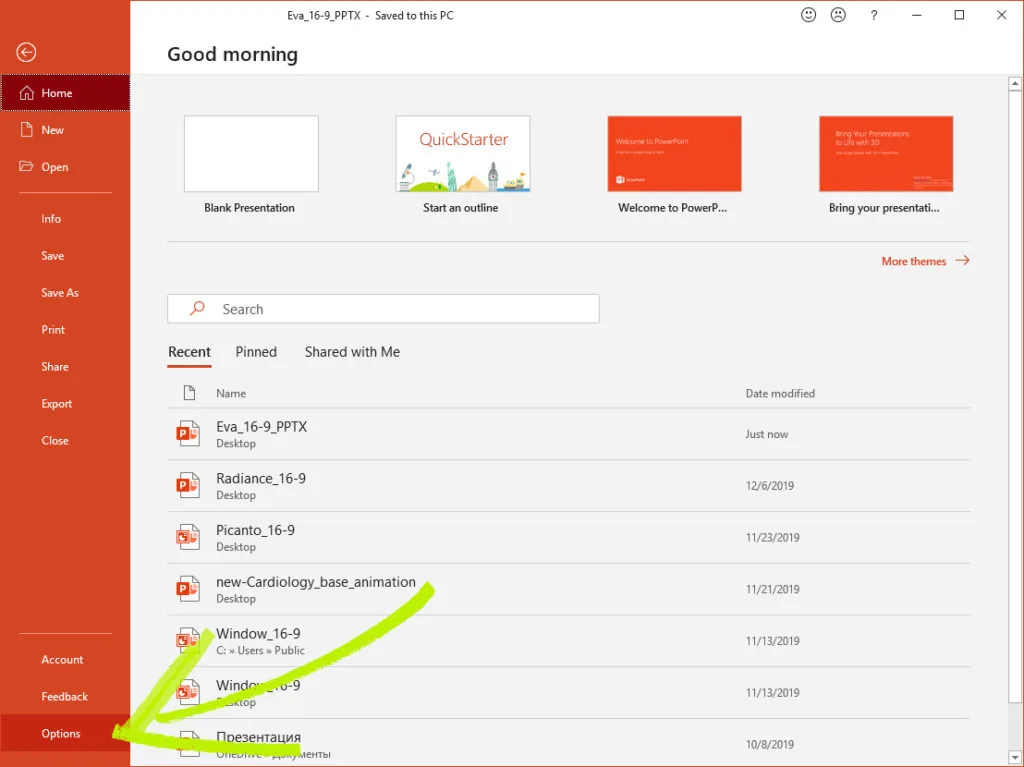Open Radiance_16-9 file name
This screenshot has width=1024, height=767.
(x=261, y=478)
